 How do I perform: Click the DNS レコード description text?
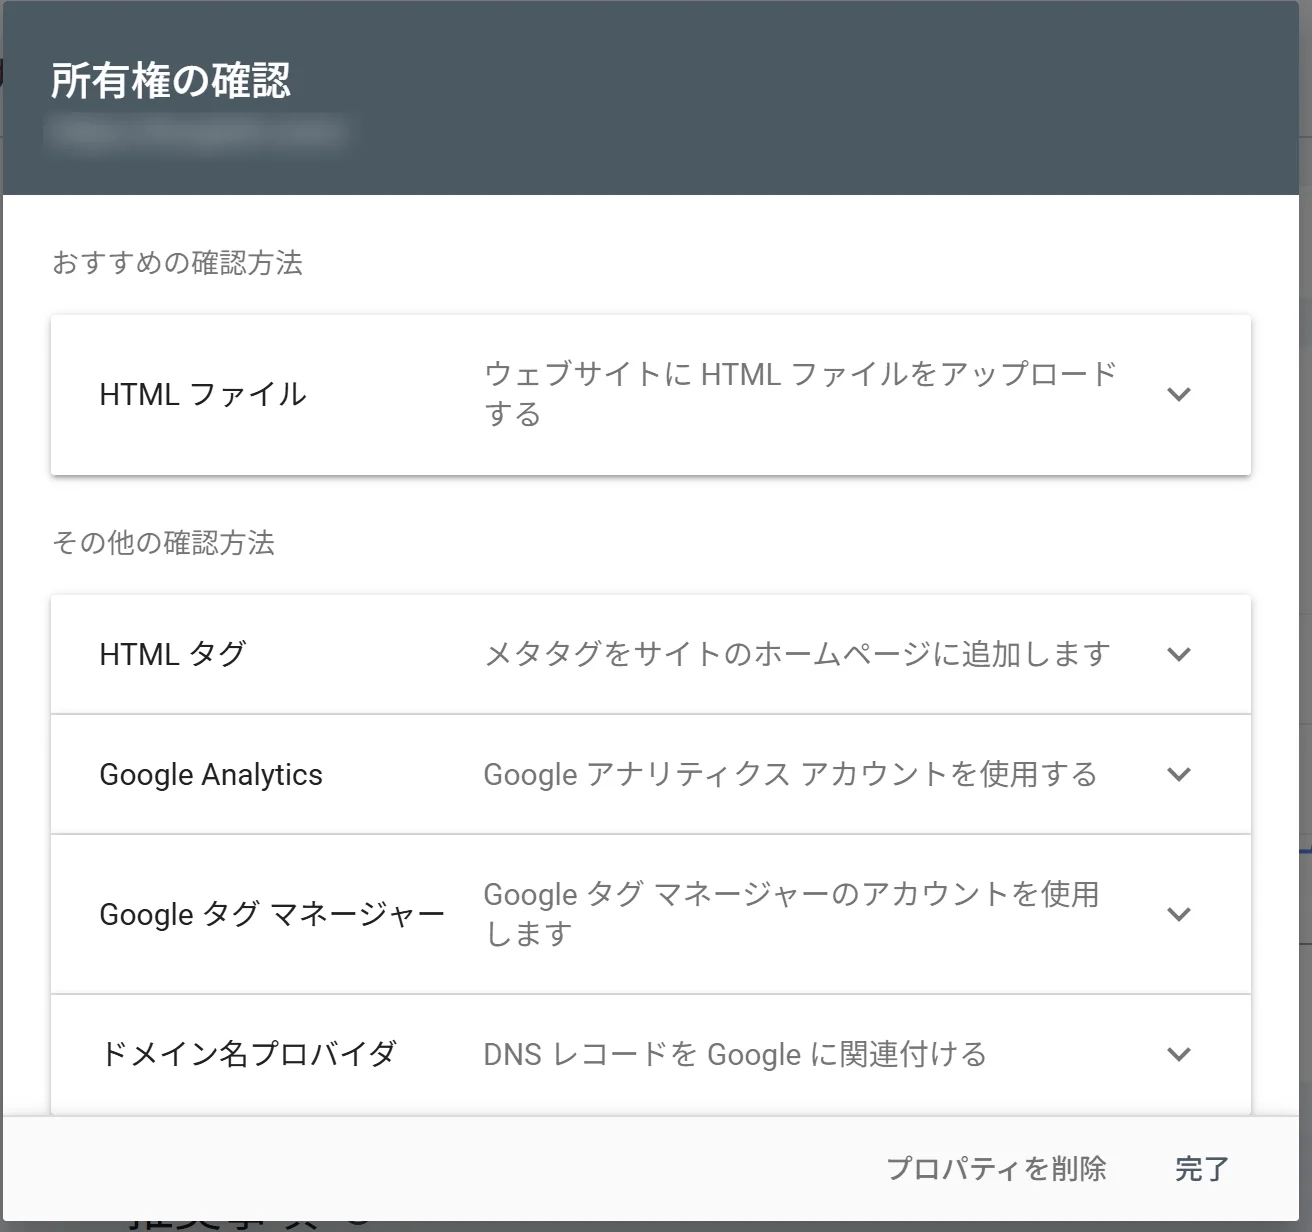point(735,1053)
